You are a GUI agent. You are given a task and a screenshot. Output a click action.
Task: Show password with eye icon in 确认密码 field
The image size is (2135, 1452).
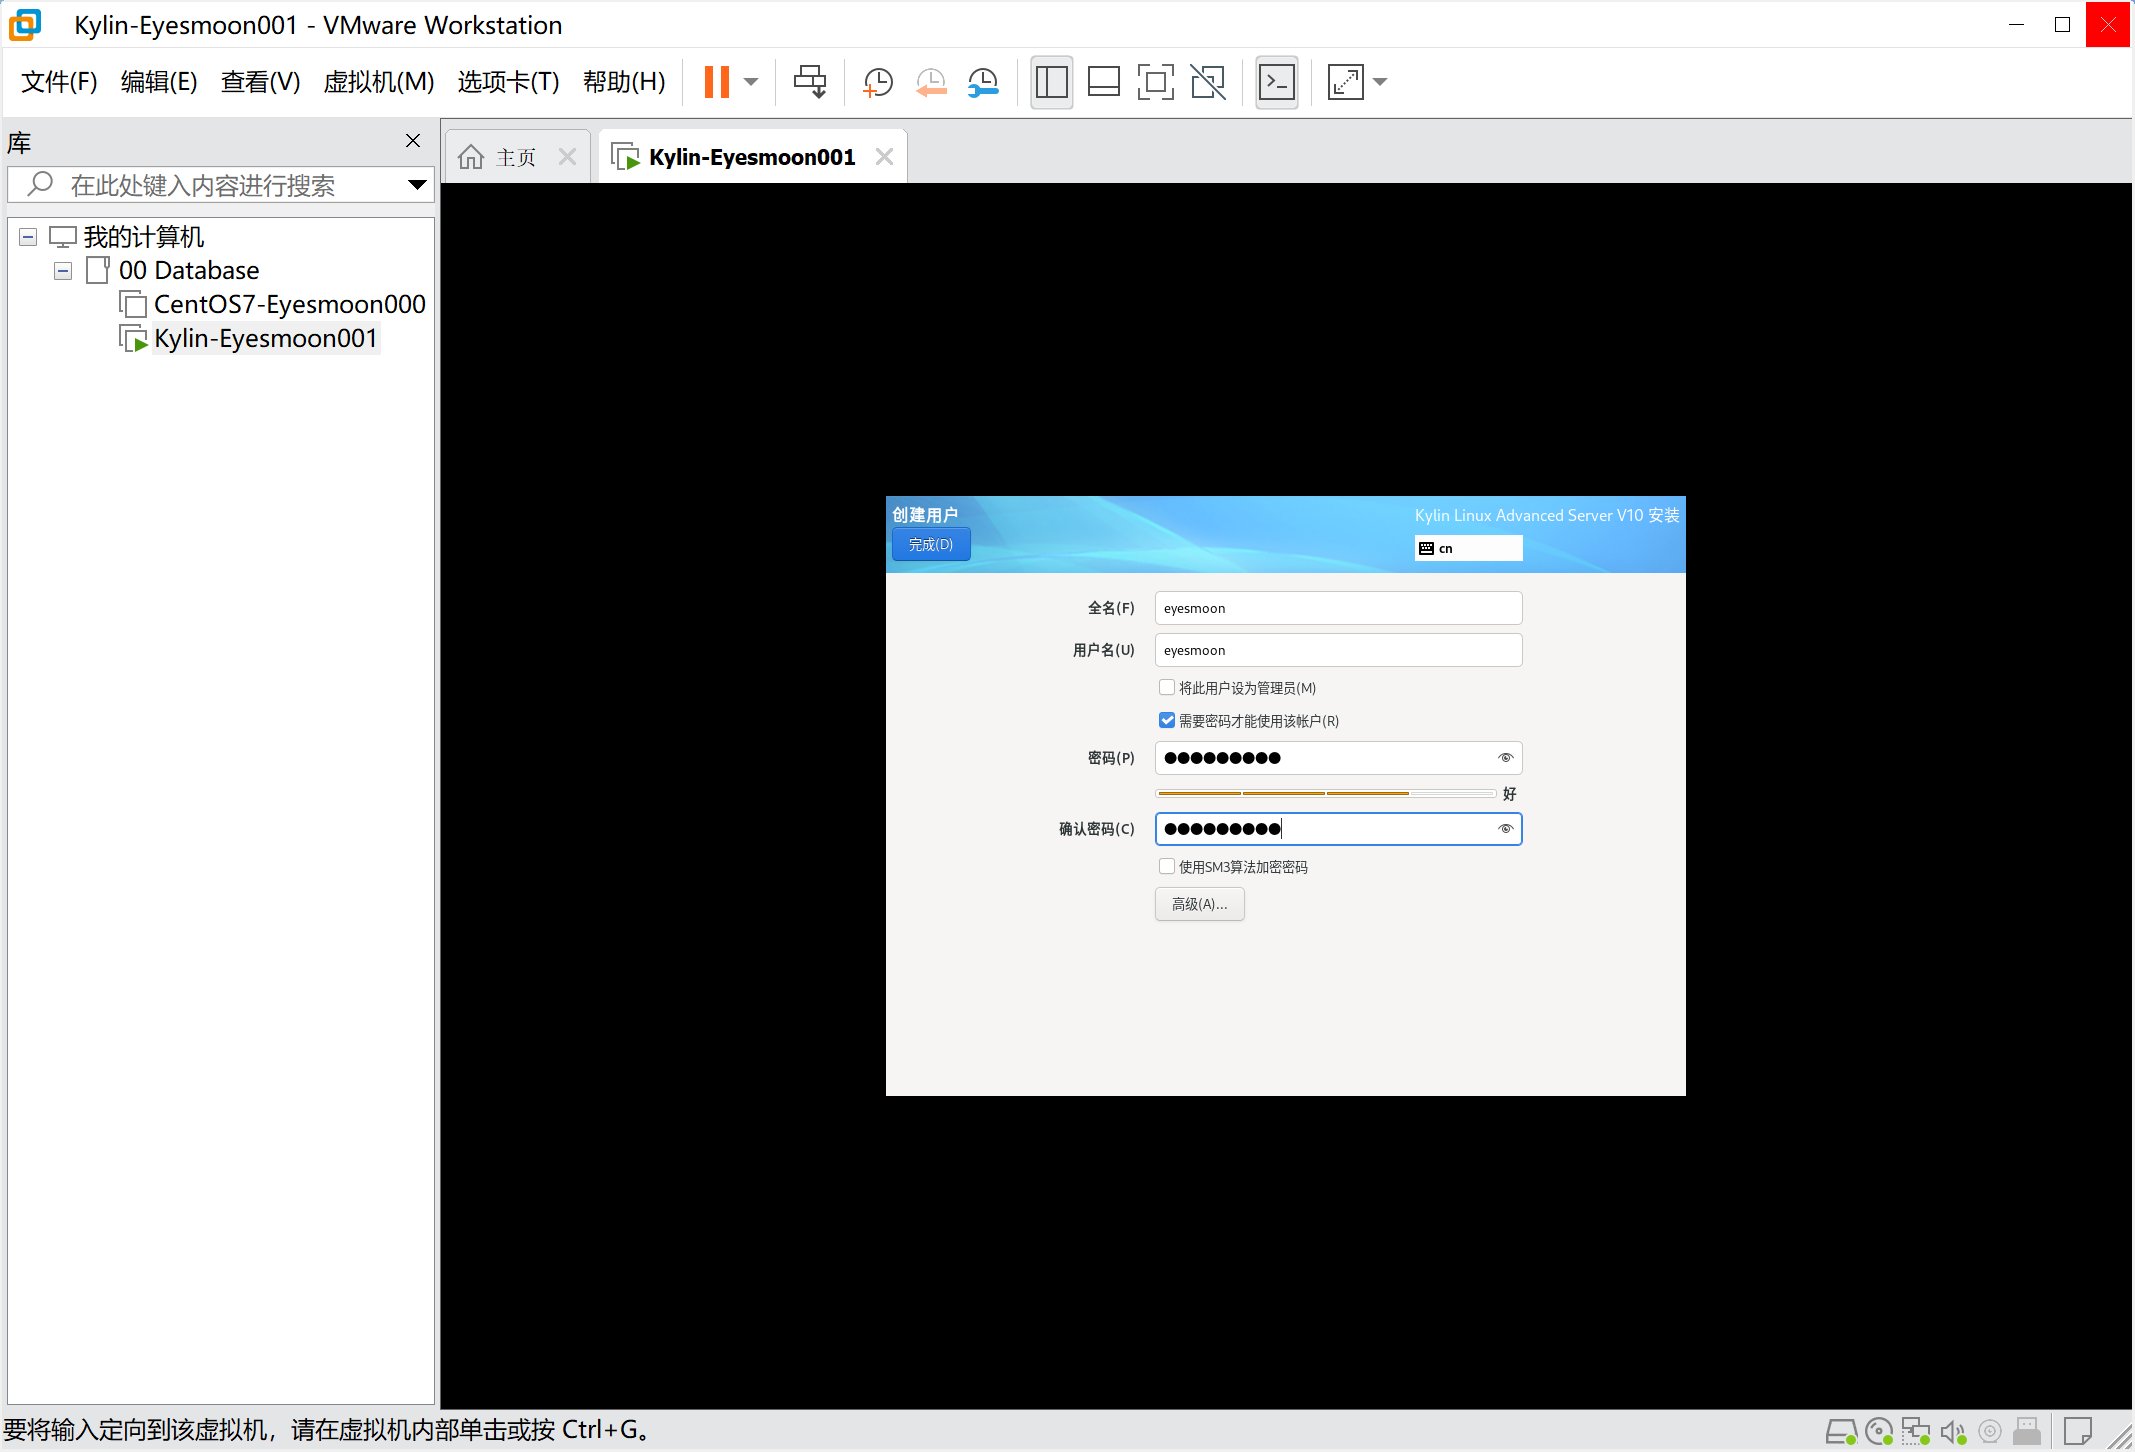[x=1506, y=829]
